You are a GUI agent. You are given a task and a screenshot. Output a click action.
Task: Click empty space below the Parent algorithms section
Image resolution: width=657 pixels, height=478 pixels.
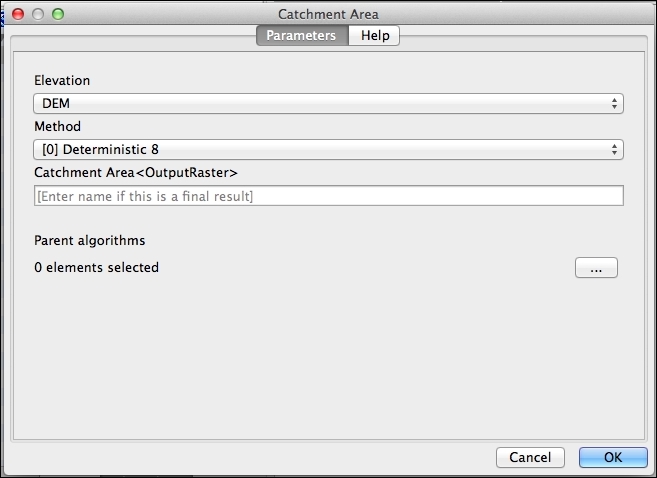pos(328,360)
